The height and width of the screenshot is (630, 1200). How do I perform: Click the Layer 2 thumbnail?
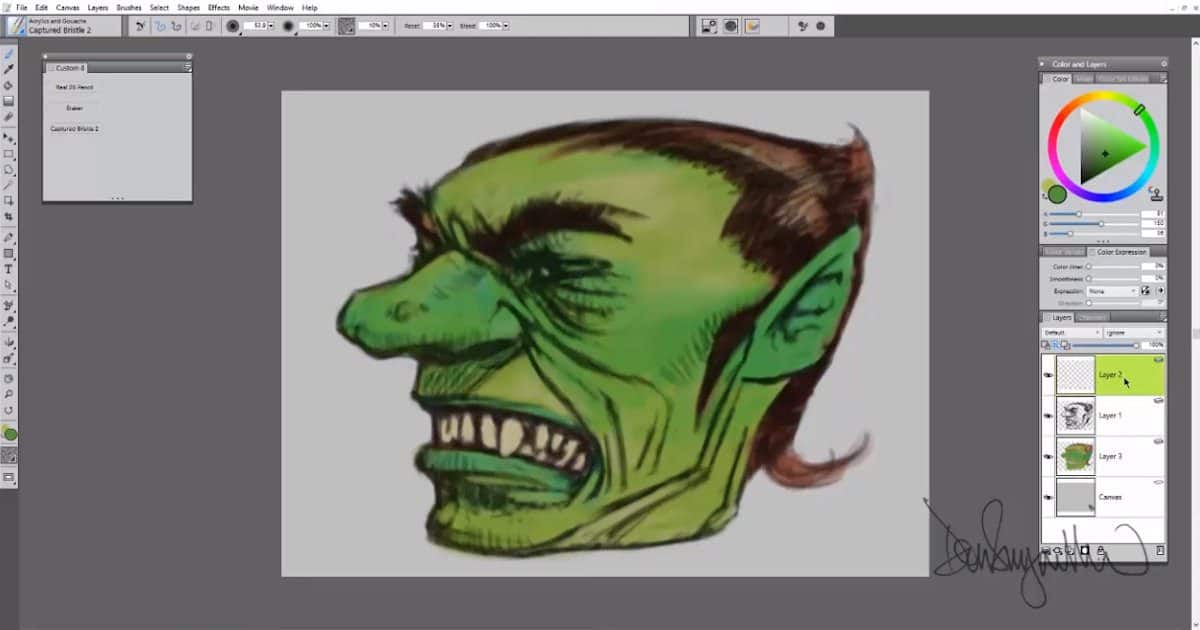1075,375
